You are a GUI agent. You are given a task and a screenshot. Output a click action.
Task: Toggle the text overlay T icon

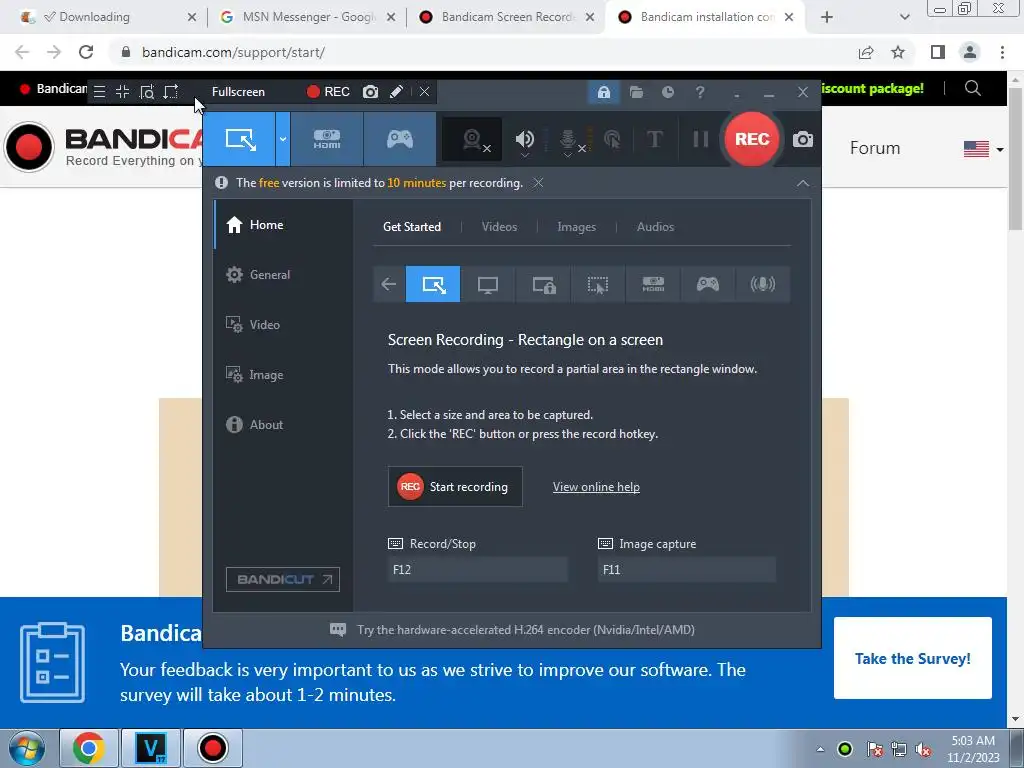click(654, 139)
